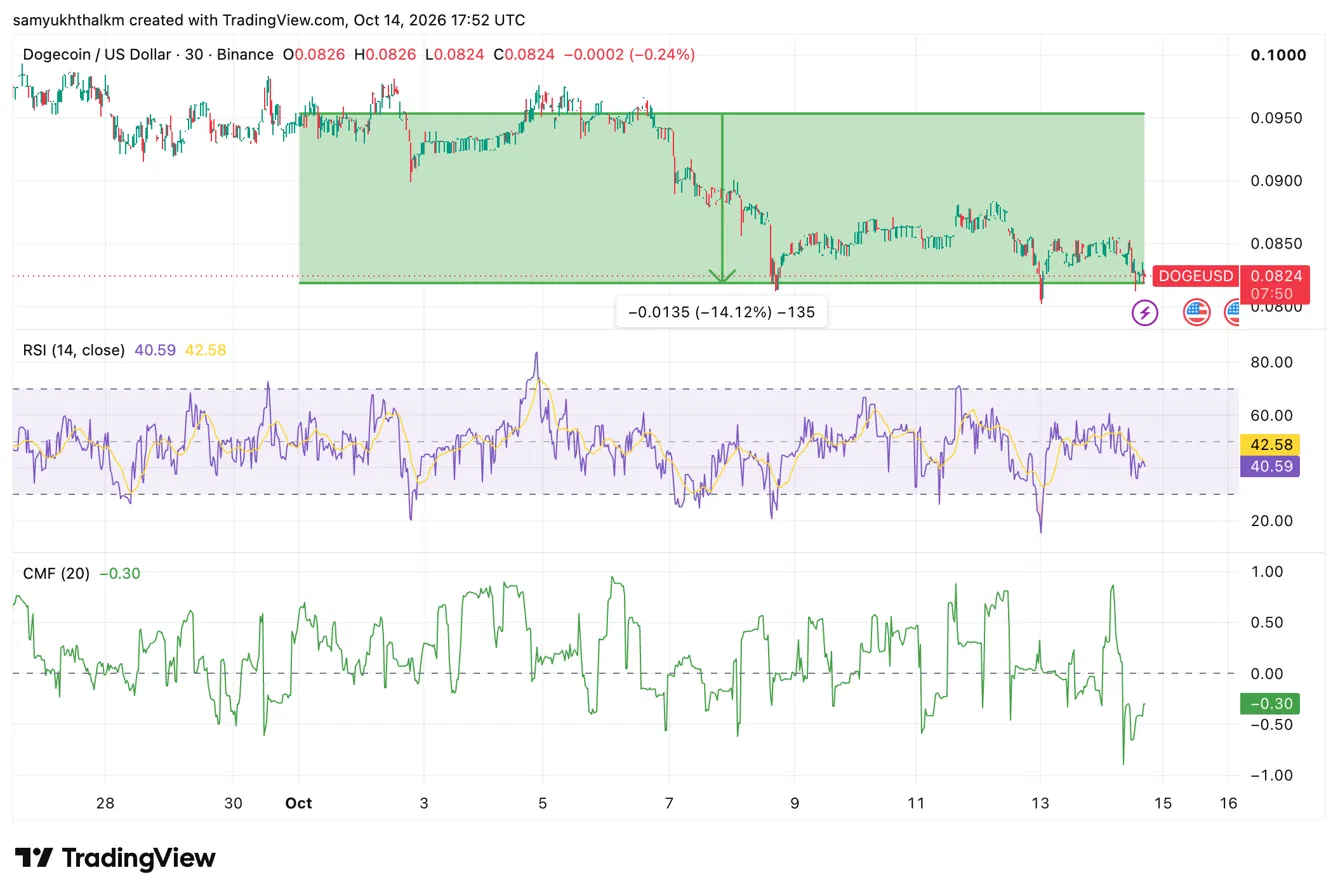Viewport: 1338px width, 896px height.
Task: Click the purple 40.59 tag on RSI scale
Action: click(x=1269, y=465)
